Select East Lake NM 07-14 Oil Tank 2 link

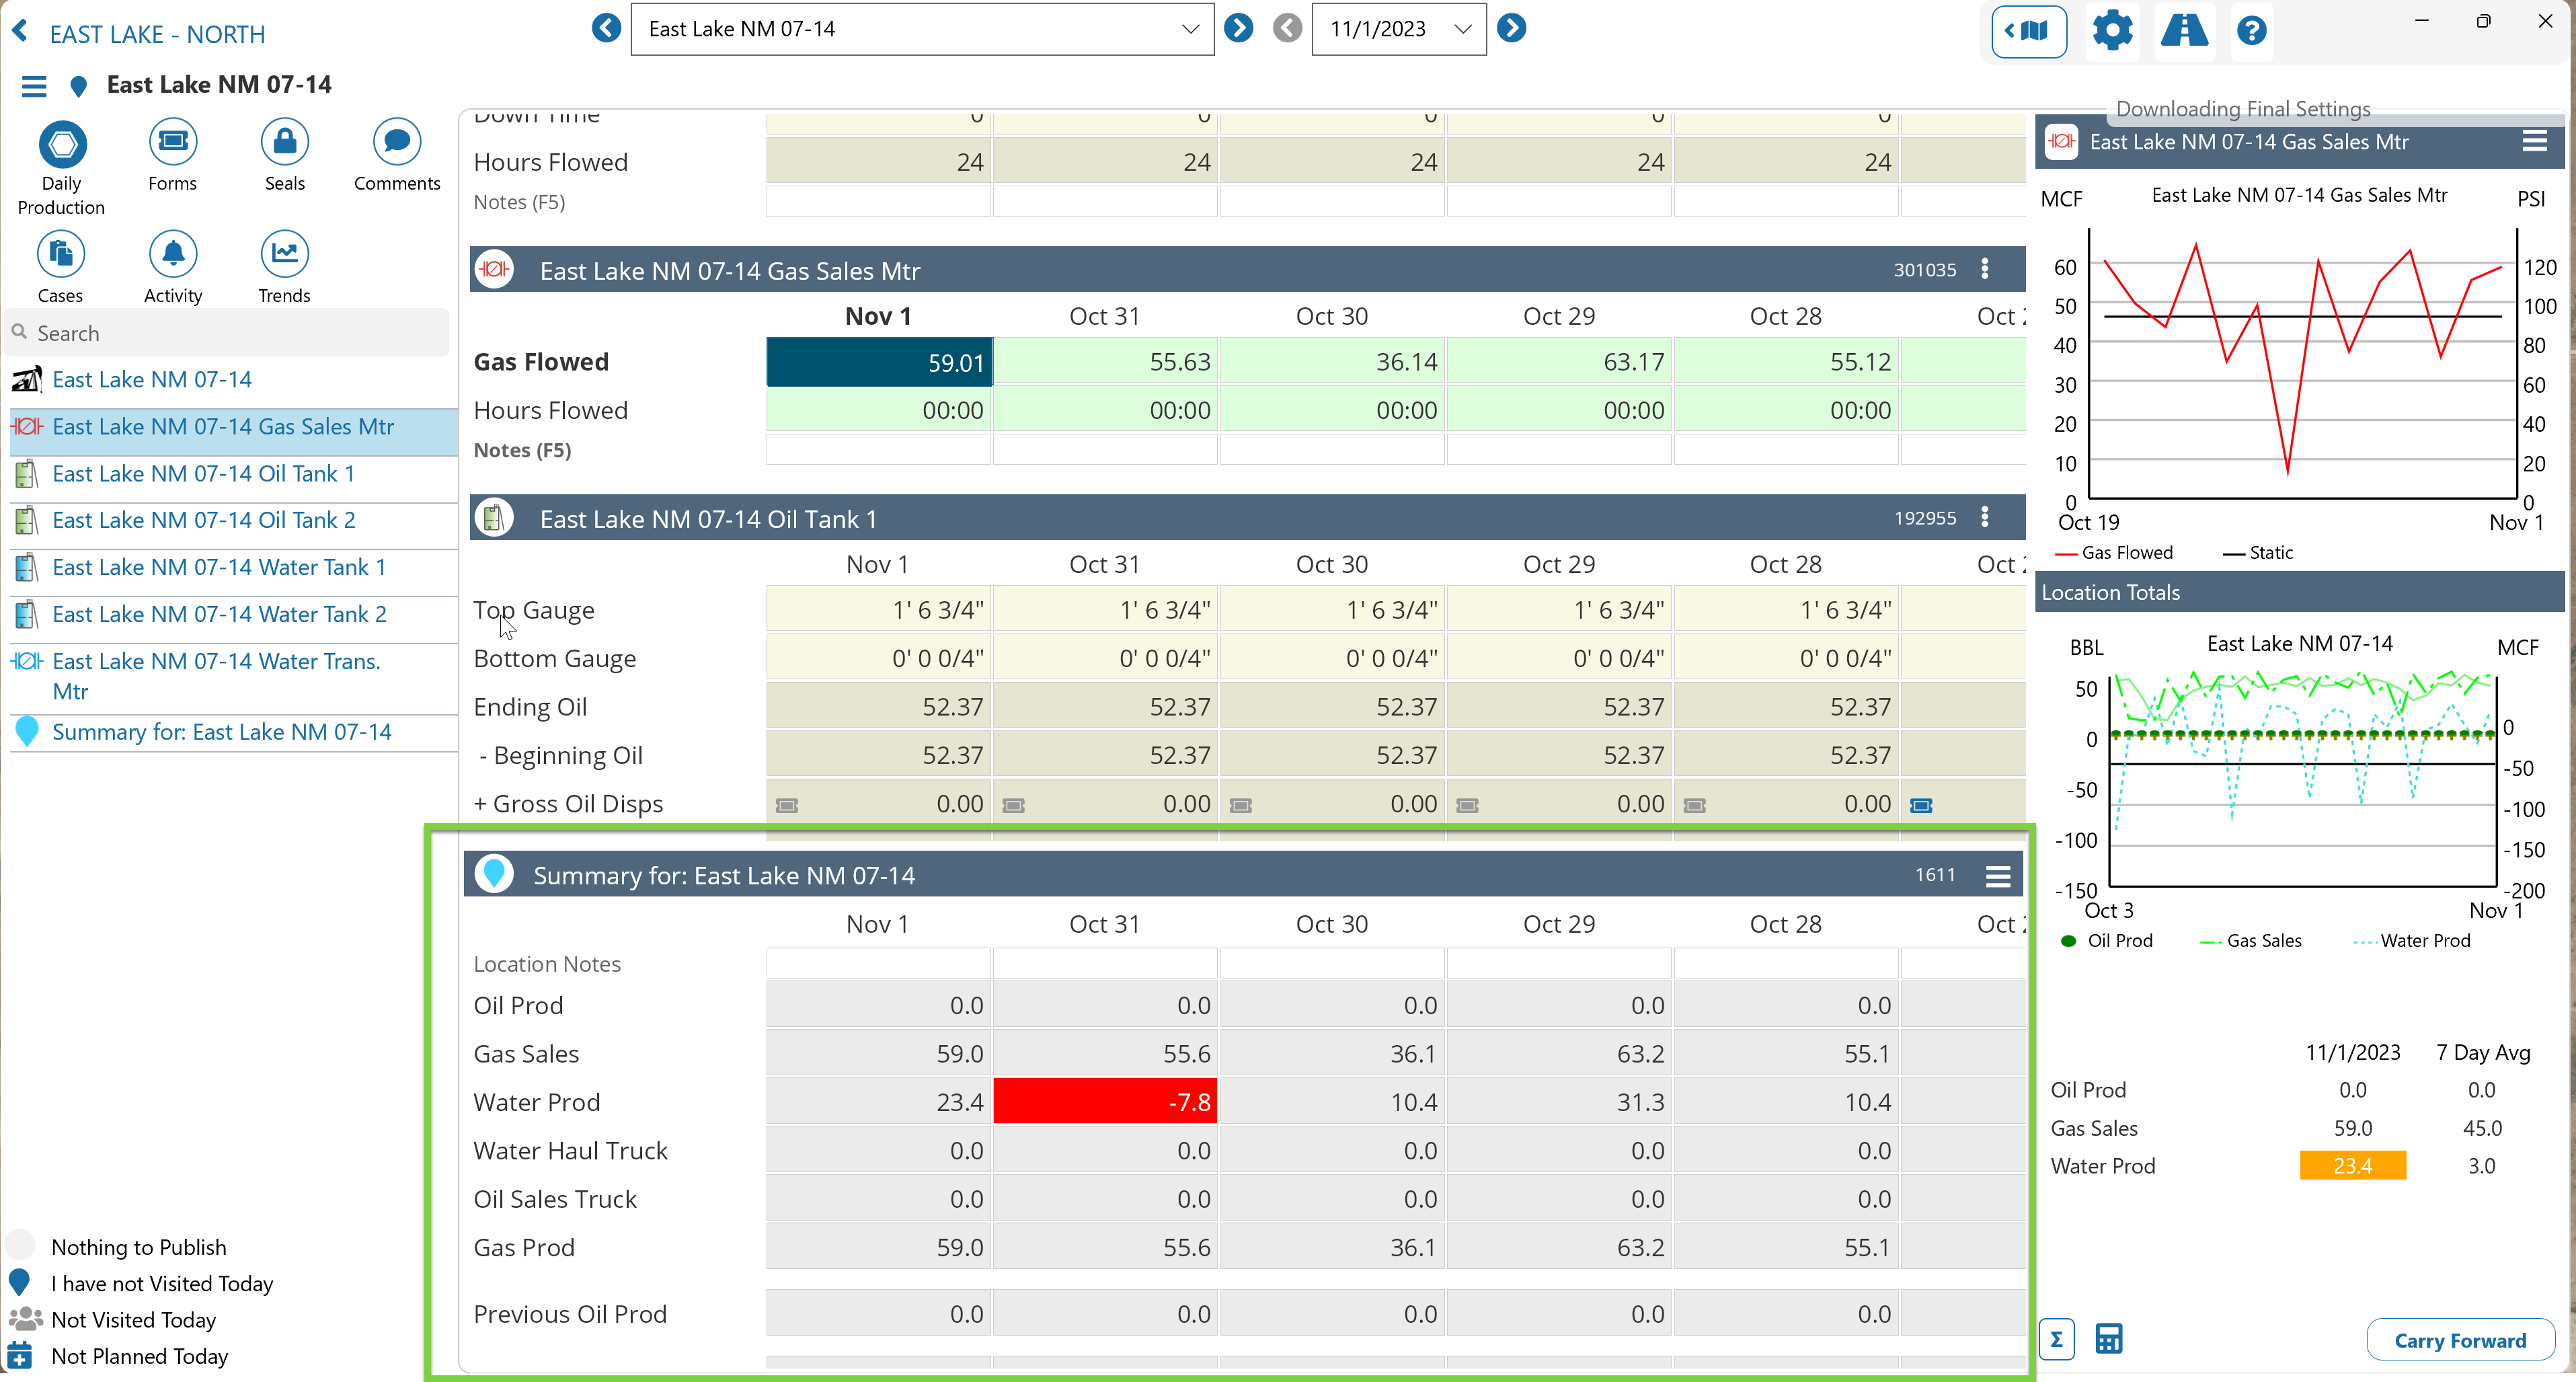pos(204,520)
